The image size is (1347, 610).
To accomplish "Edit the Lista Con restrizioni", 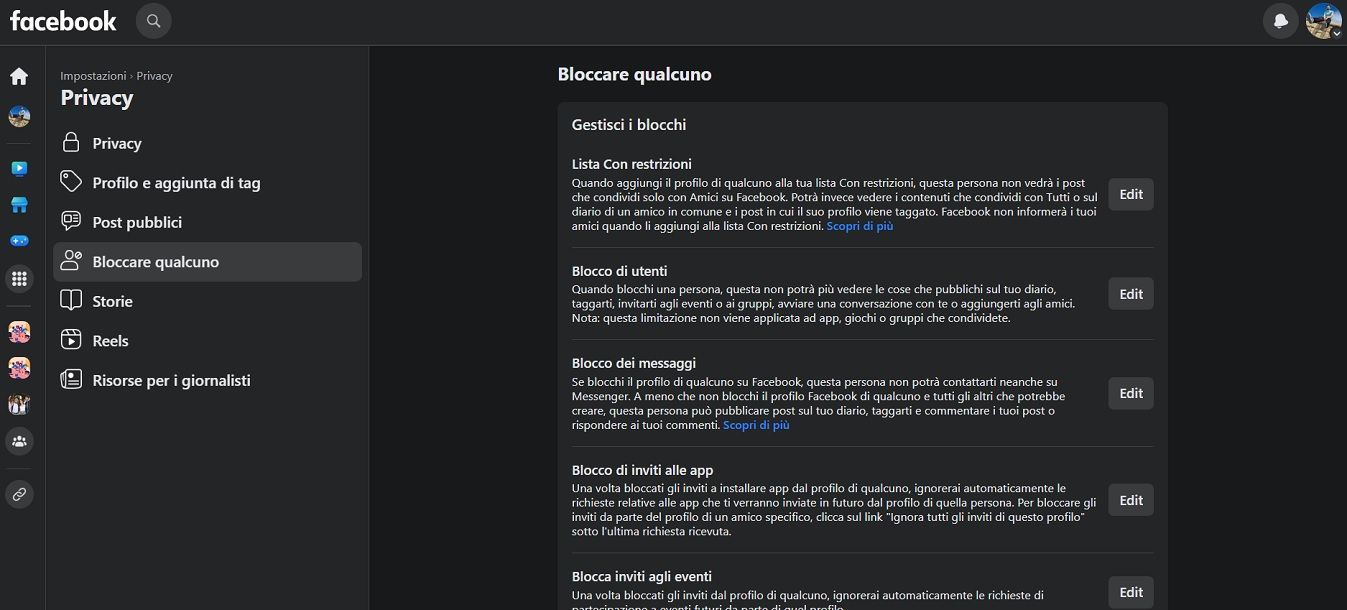I will click(1131, 194).
